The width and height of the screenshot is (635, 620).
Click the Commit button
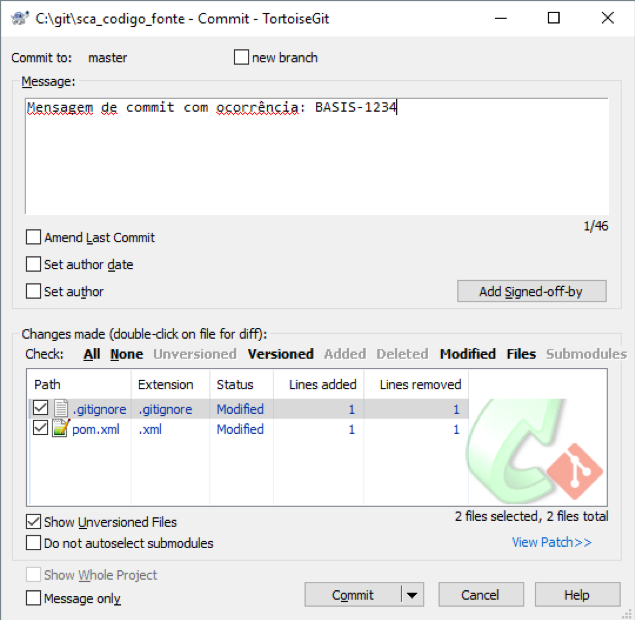coord(353,595)
